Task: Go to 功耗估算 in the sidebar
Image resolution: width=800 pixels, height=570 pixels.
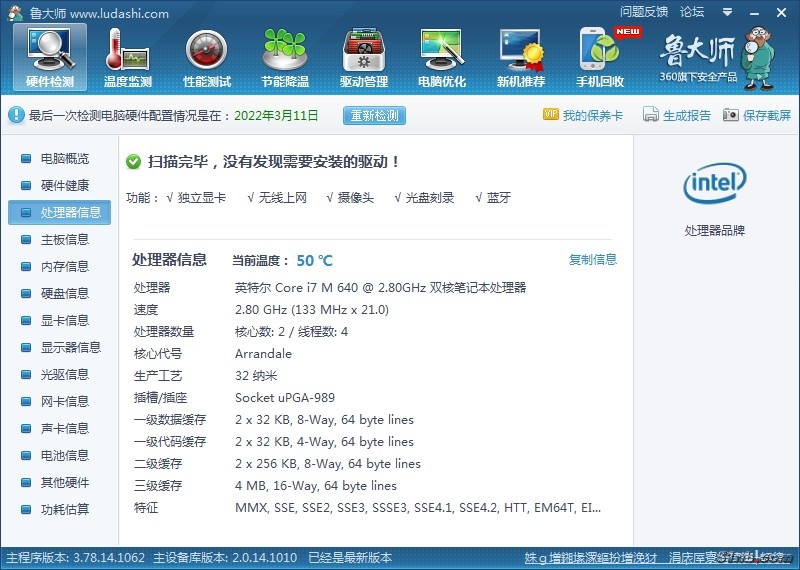Action: coord(64,510)
